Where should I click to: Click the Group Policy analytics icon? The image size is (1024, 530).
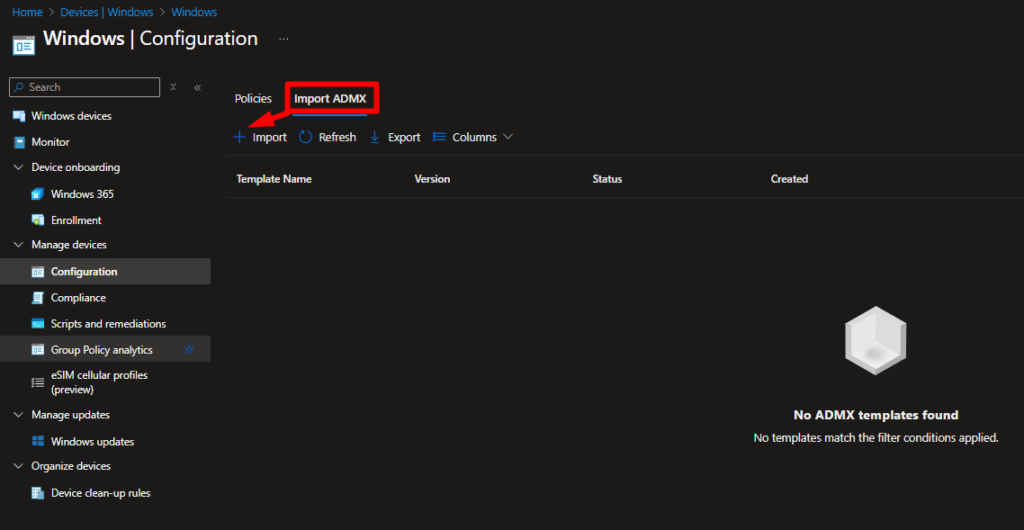click(x=39, y=351)
